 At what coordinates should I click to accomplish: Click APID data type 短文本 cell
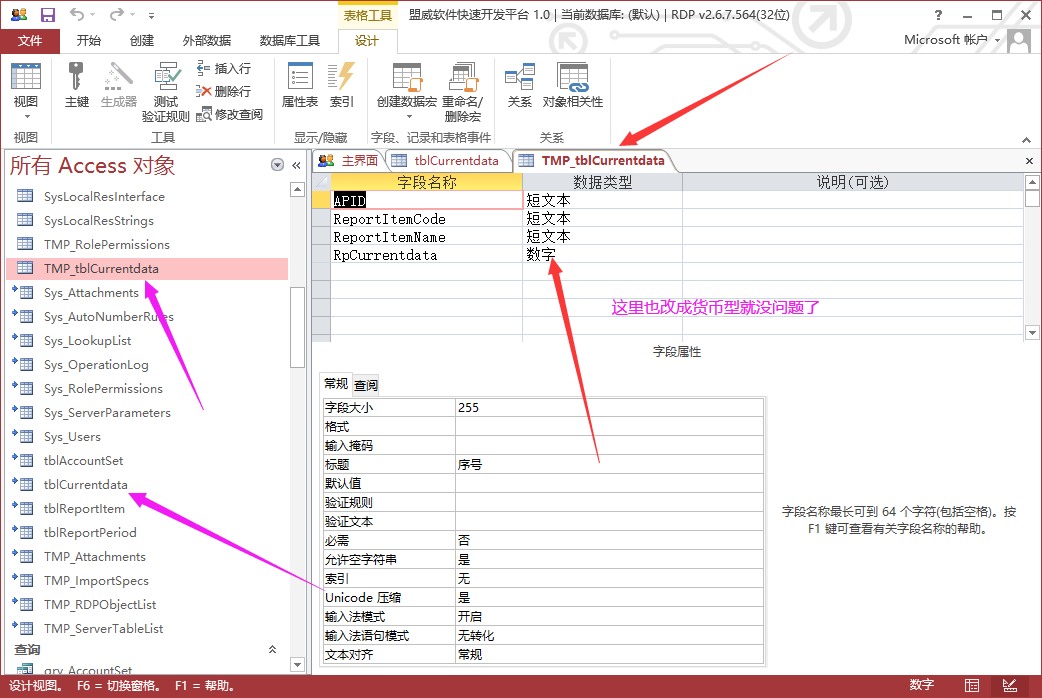coord(602,200)
